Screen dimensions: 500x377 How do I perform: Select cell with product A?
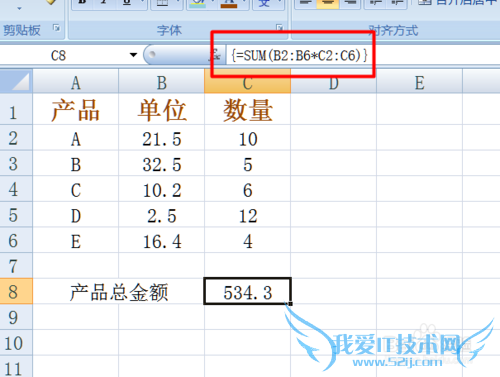pyautogui.click(x=76, y=138)
